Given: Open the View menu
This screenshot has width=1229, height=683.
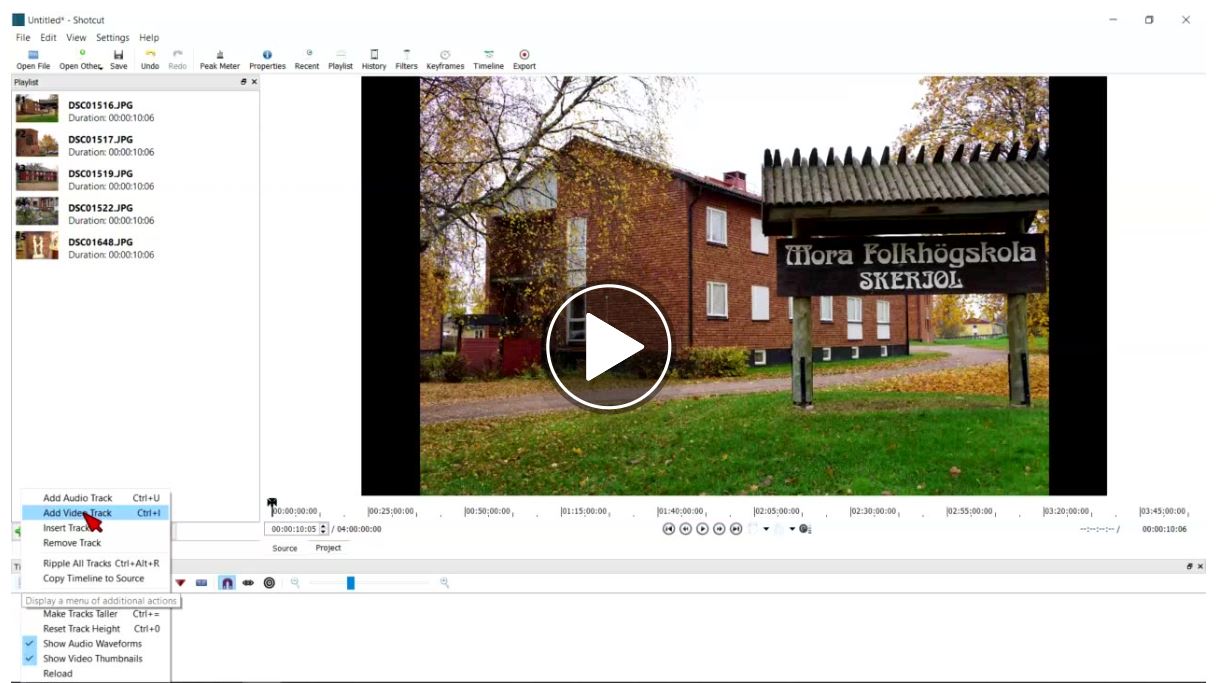Looking at the screenshot, I should coord(76,38).
